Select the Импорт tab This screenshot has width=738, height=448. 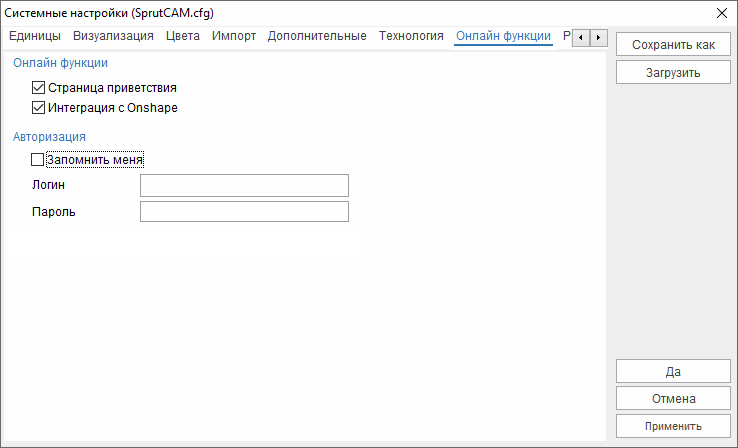[234, 36]
